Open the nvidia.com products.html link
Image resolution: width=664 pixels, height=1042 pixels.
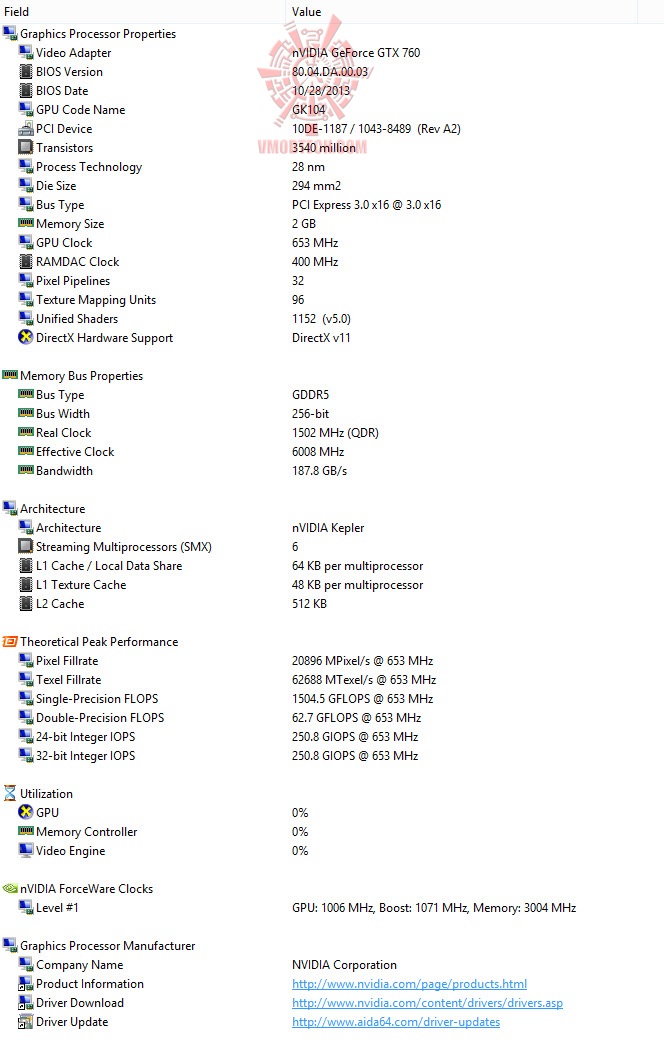click(409, 984)
